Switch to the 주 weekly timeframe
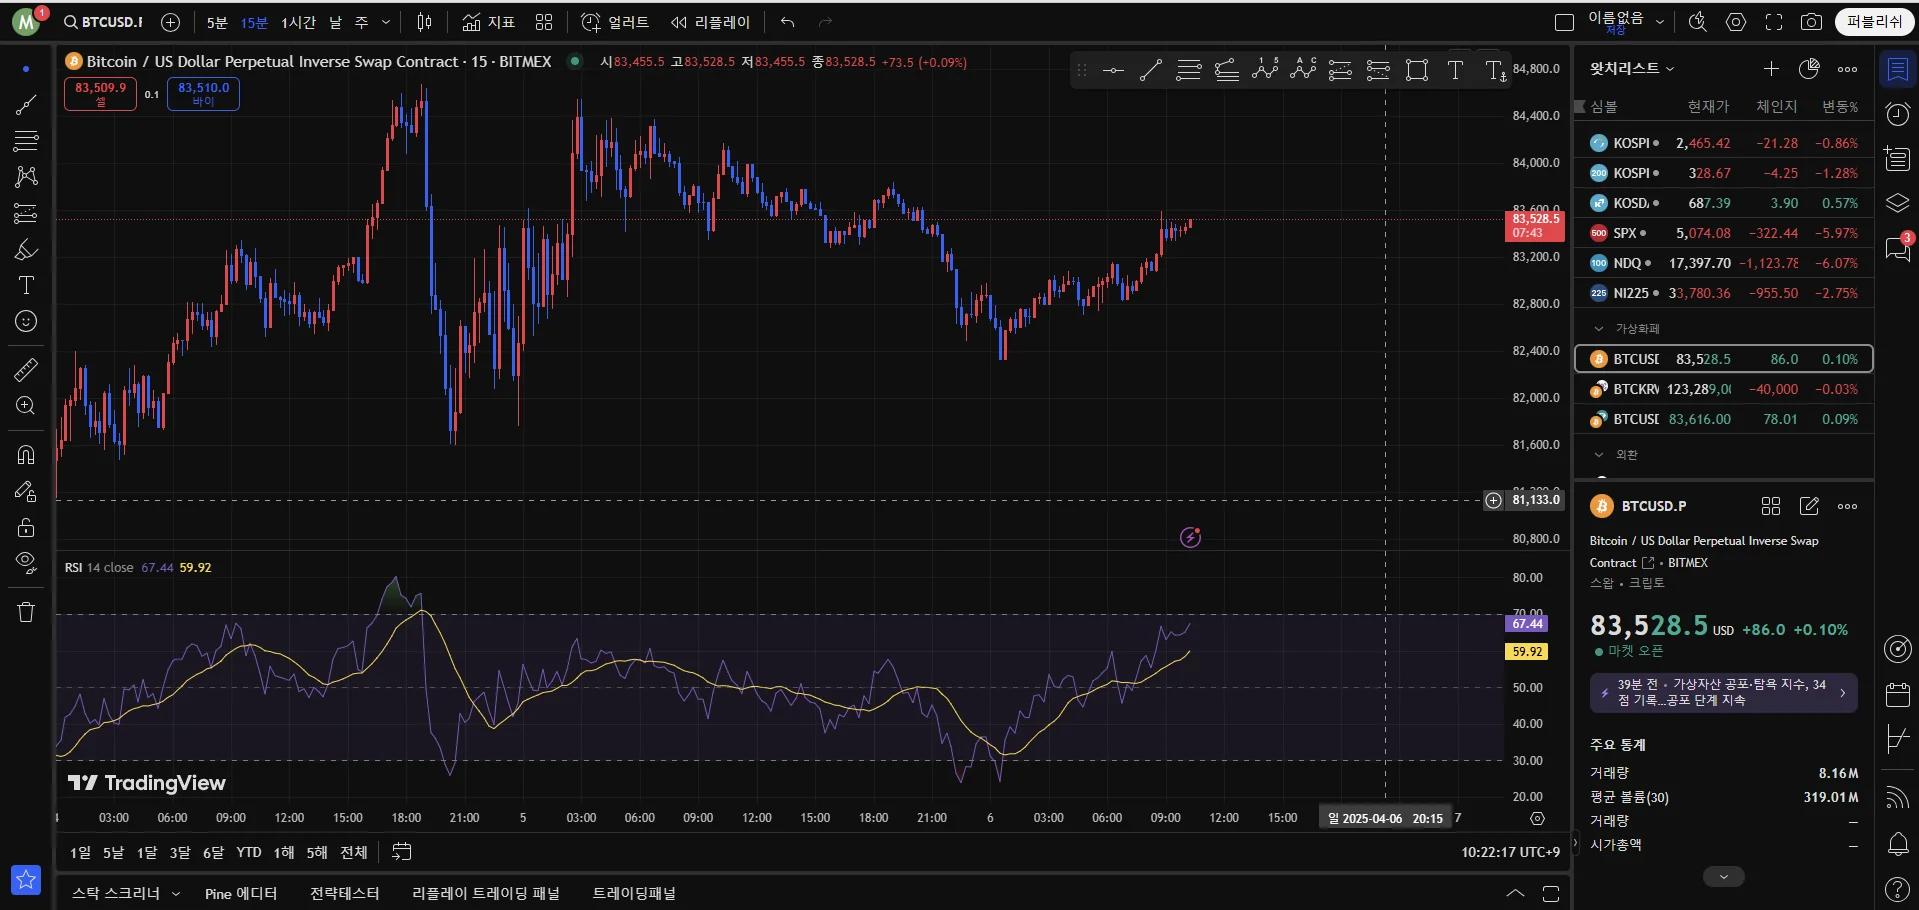 [x=362, y=22]
